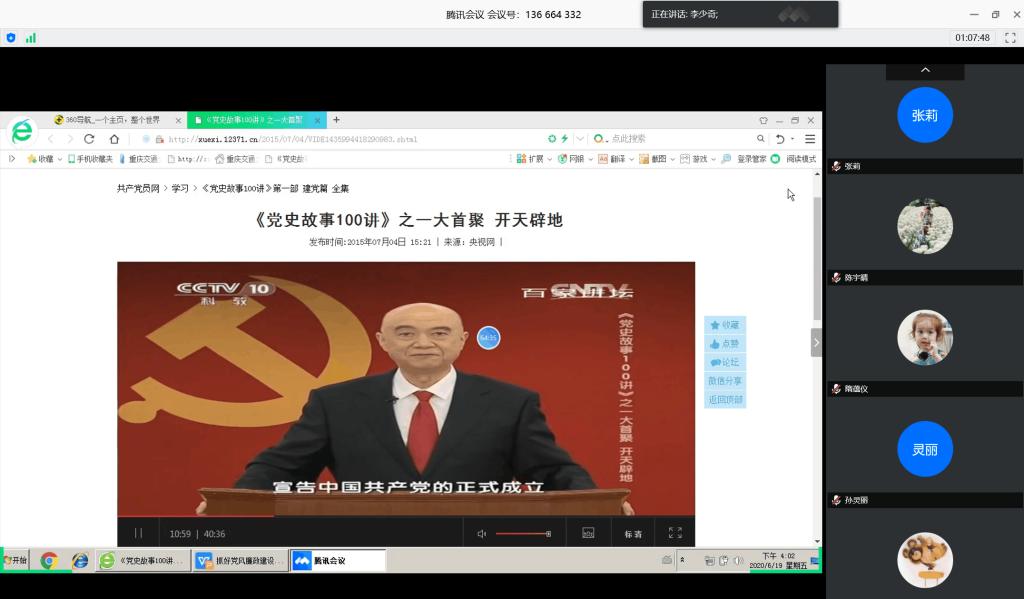
Task: Click the 正在讲话 speaker indicator
Action: point(740,14)
